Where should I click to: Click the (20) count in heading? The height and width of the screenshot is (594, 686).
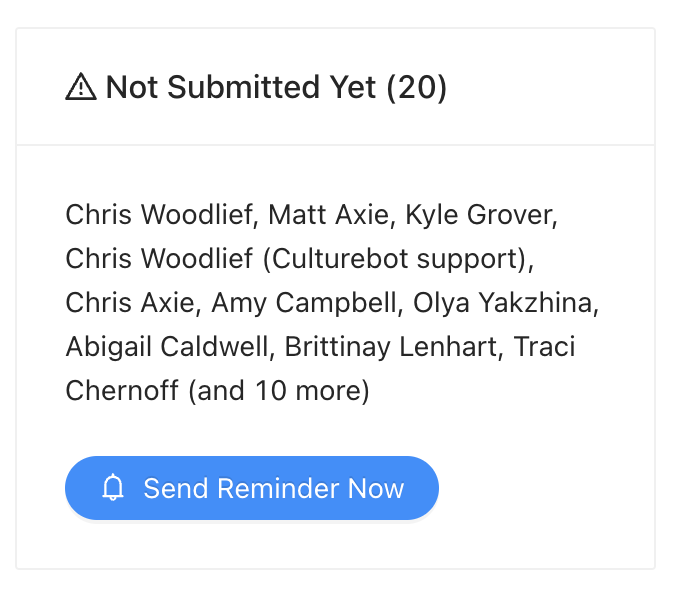tap(416, 88)
